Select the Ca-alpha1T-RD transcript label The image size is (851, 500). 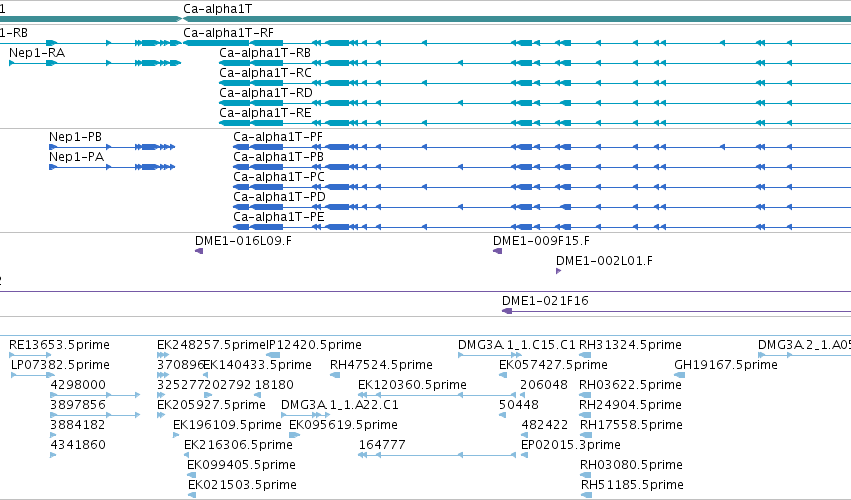tap(266, 93)
